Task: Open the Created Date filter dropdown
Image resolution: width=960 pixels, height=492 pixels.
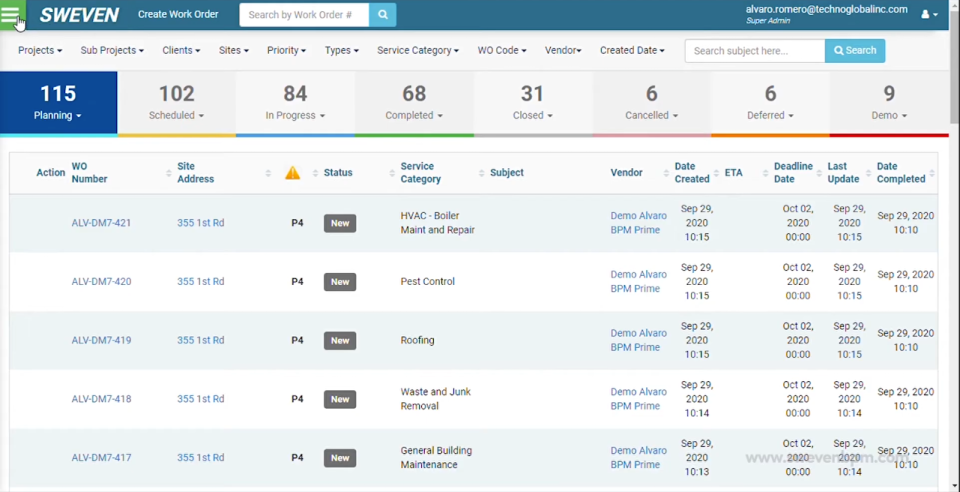Action: (x=632, y=50)
